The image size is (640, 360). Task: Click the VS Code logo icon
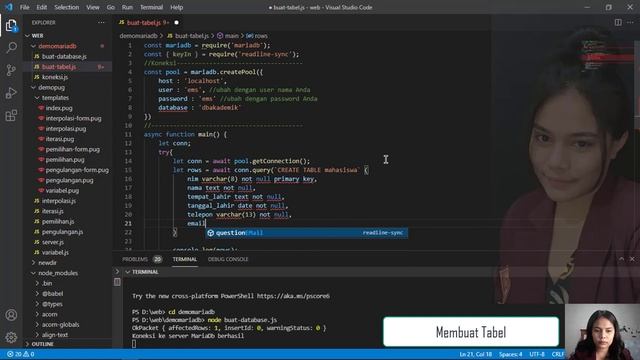pos(9,7)
